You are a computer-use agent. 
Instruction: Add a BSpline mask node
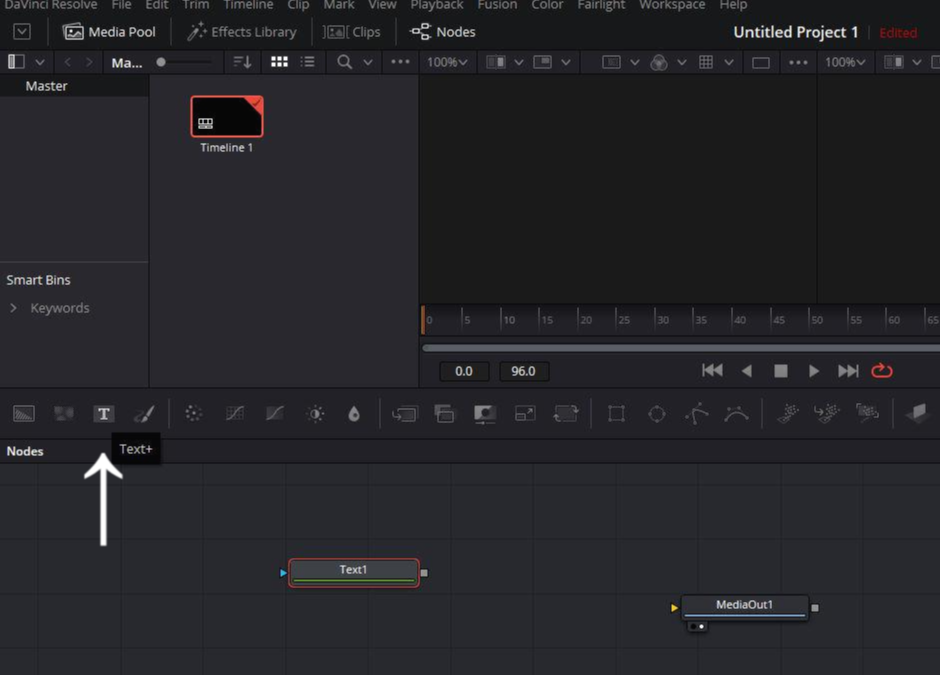(736, 414)
